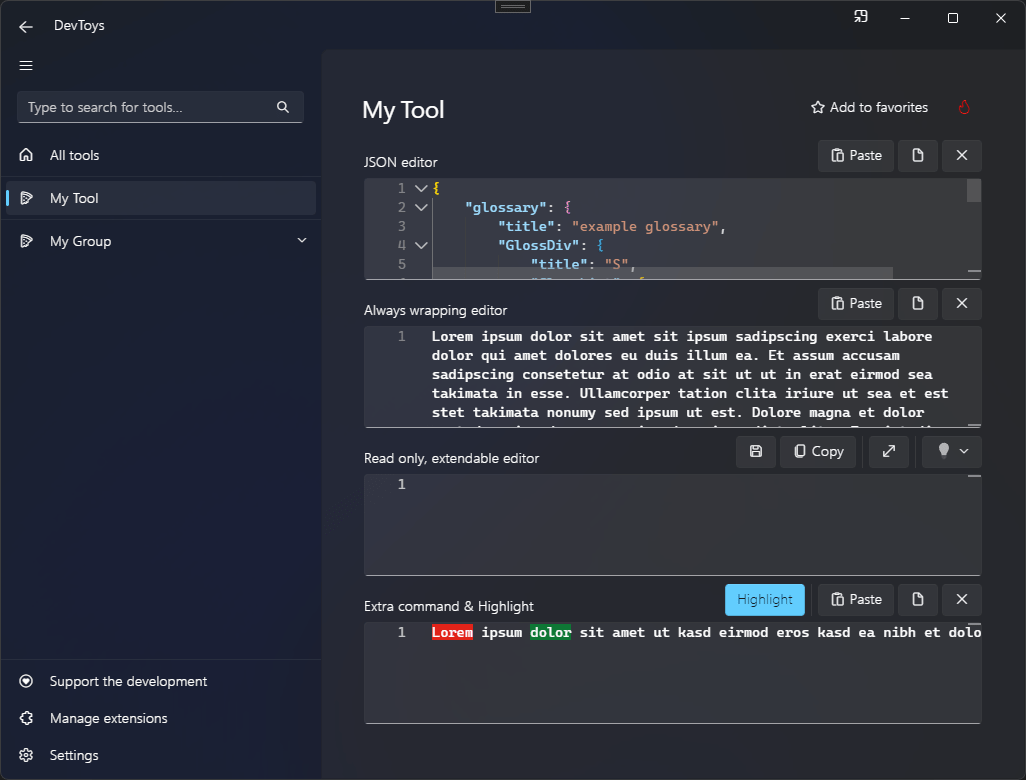Go back with the arrow icon
The height and width of the screenshot is (780, 1026).
(x=26, y=26)
